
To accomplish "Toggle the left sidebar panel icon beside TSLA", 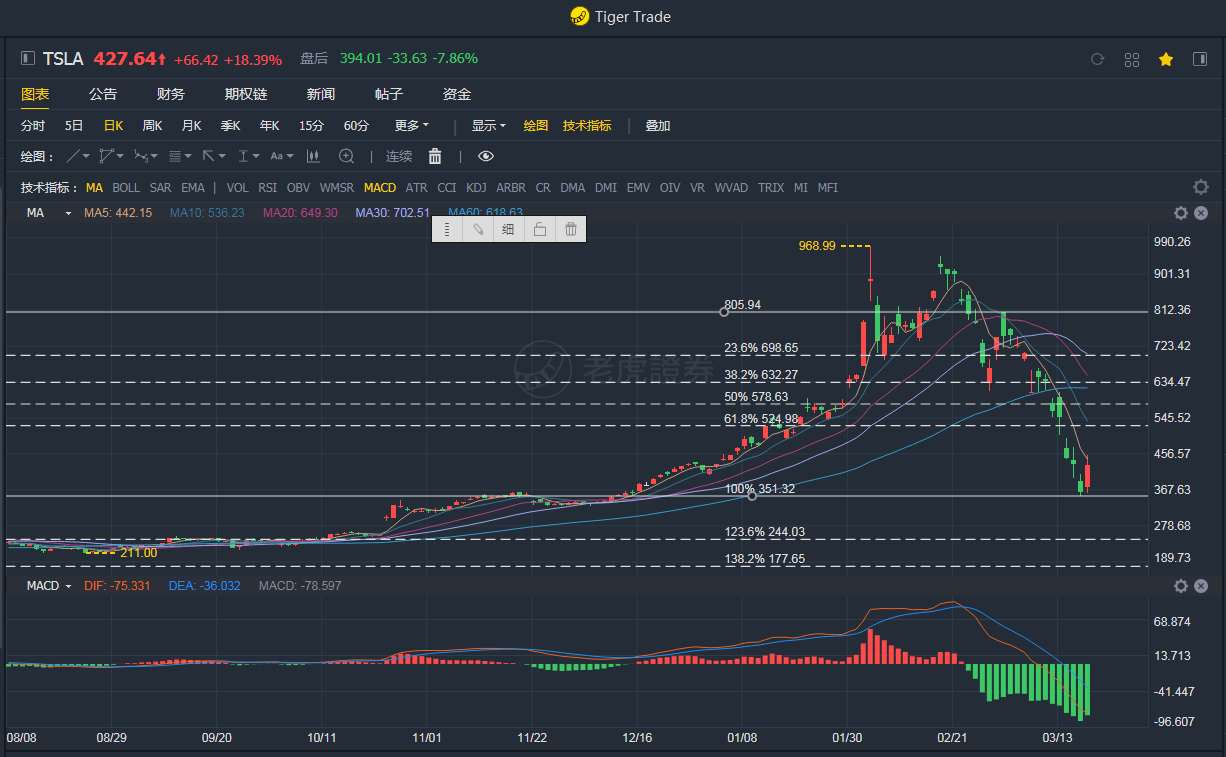I will pyautogui.click(x=28, y=59).
